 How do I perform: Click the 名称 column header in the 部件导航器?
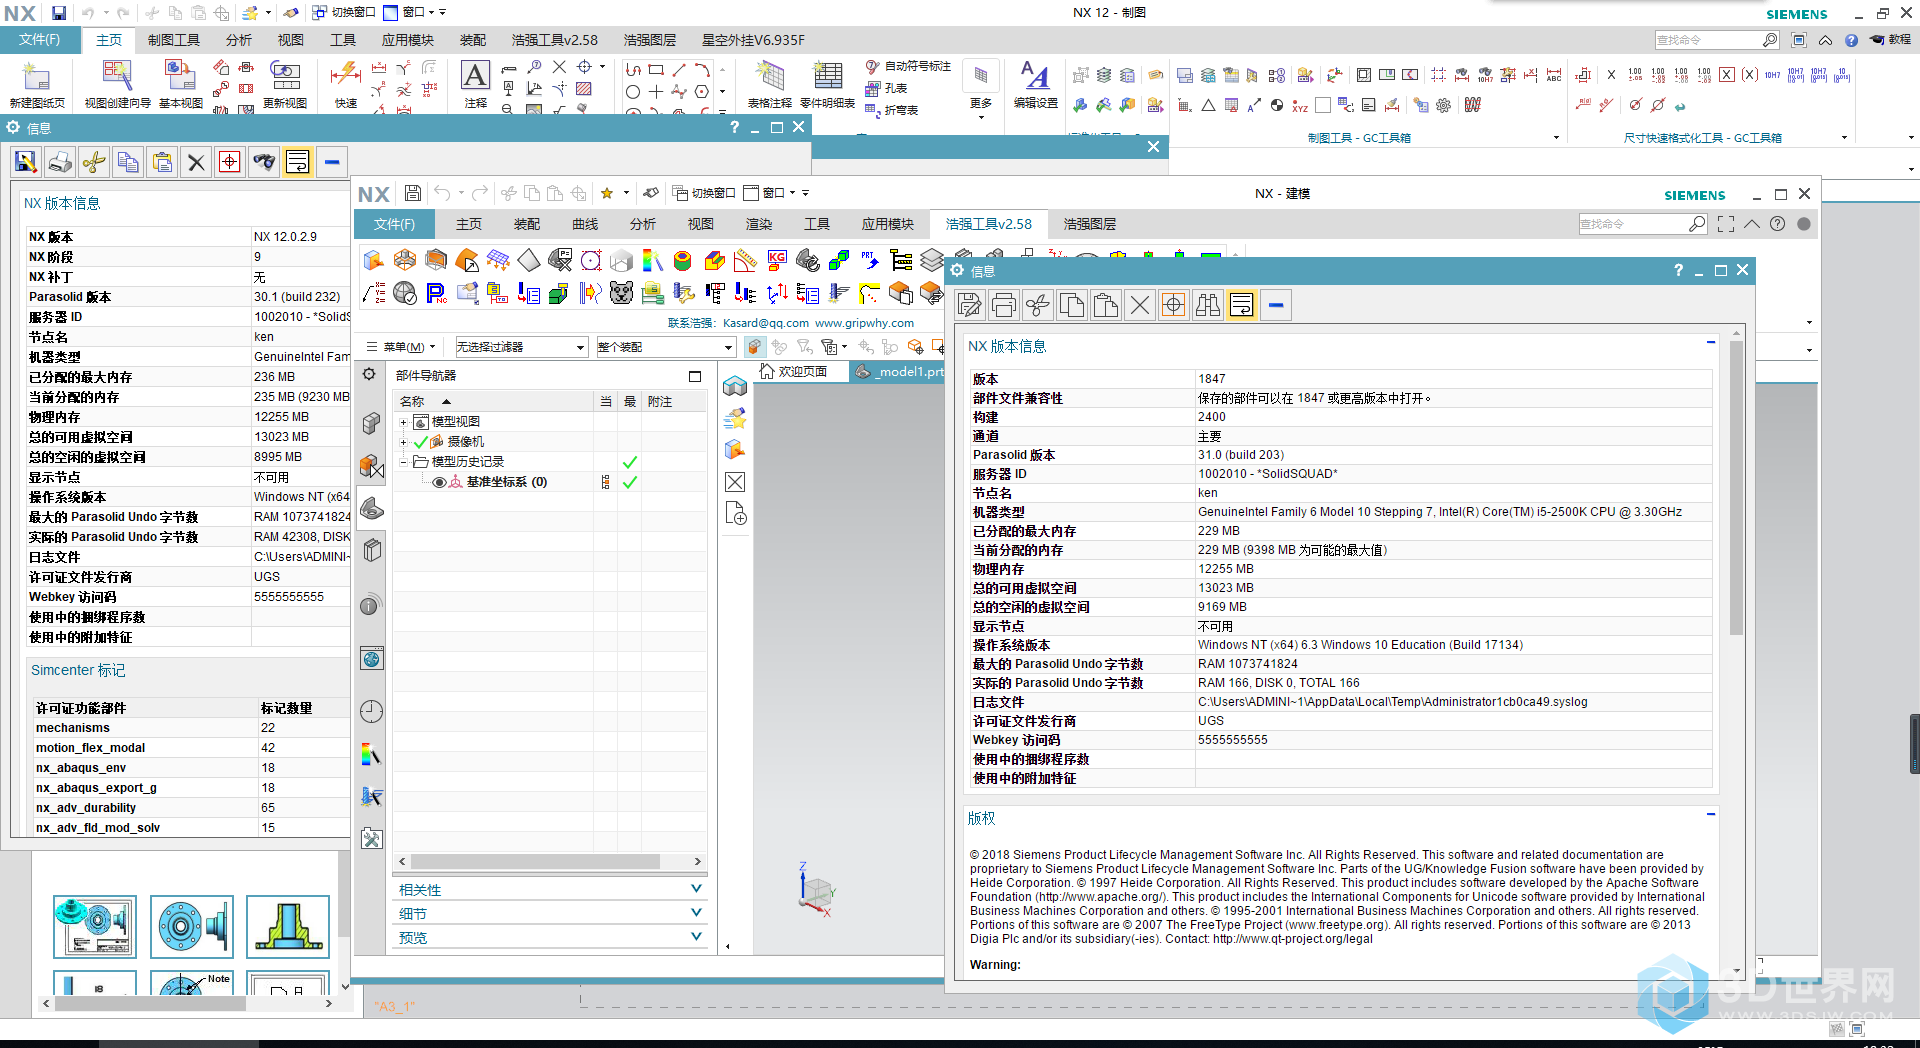[x=412, y=401]
